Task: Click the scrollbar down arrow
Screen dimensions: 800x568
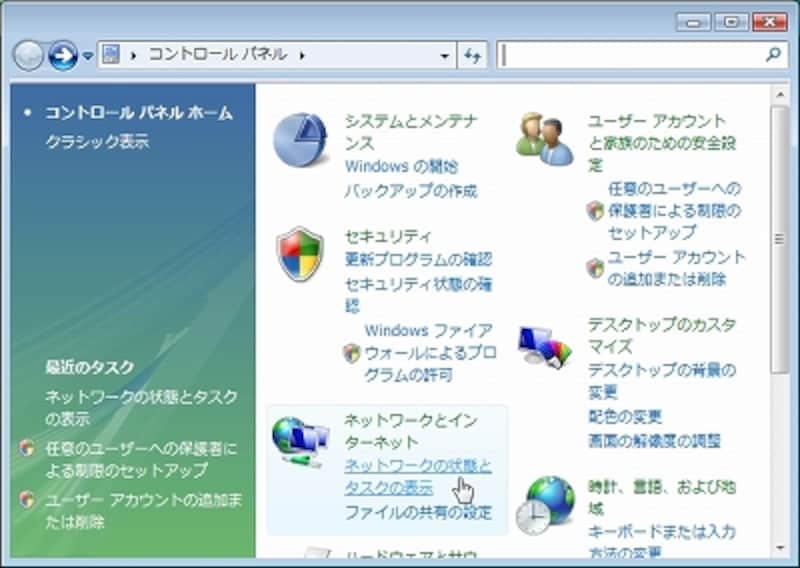Action: pyautogui.click(x=779, y=548)
